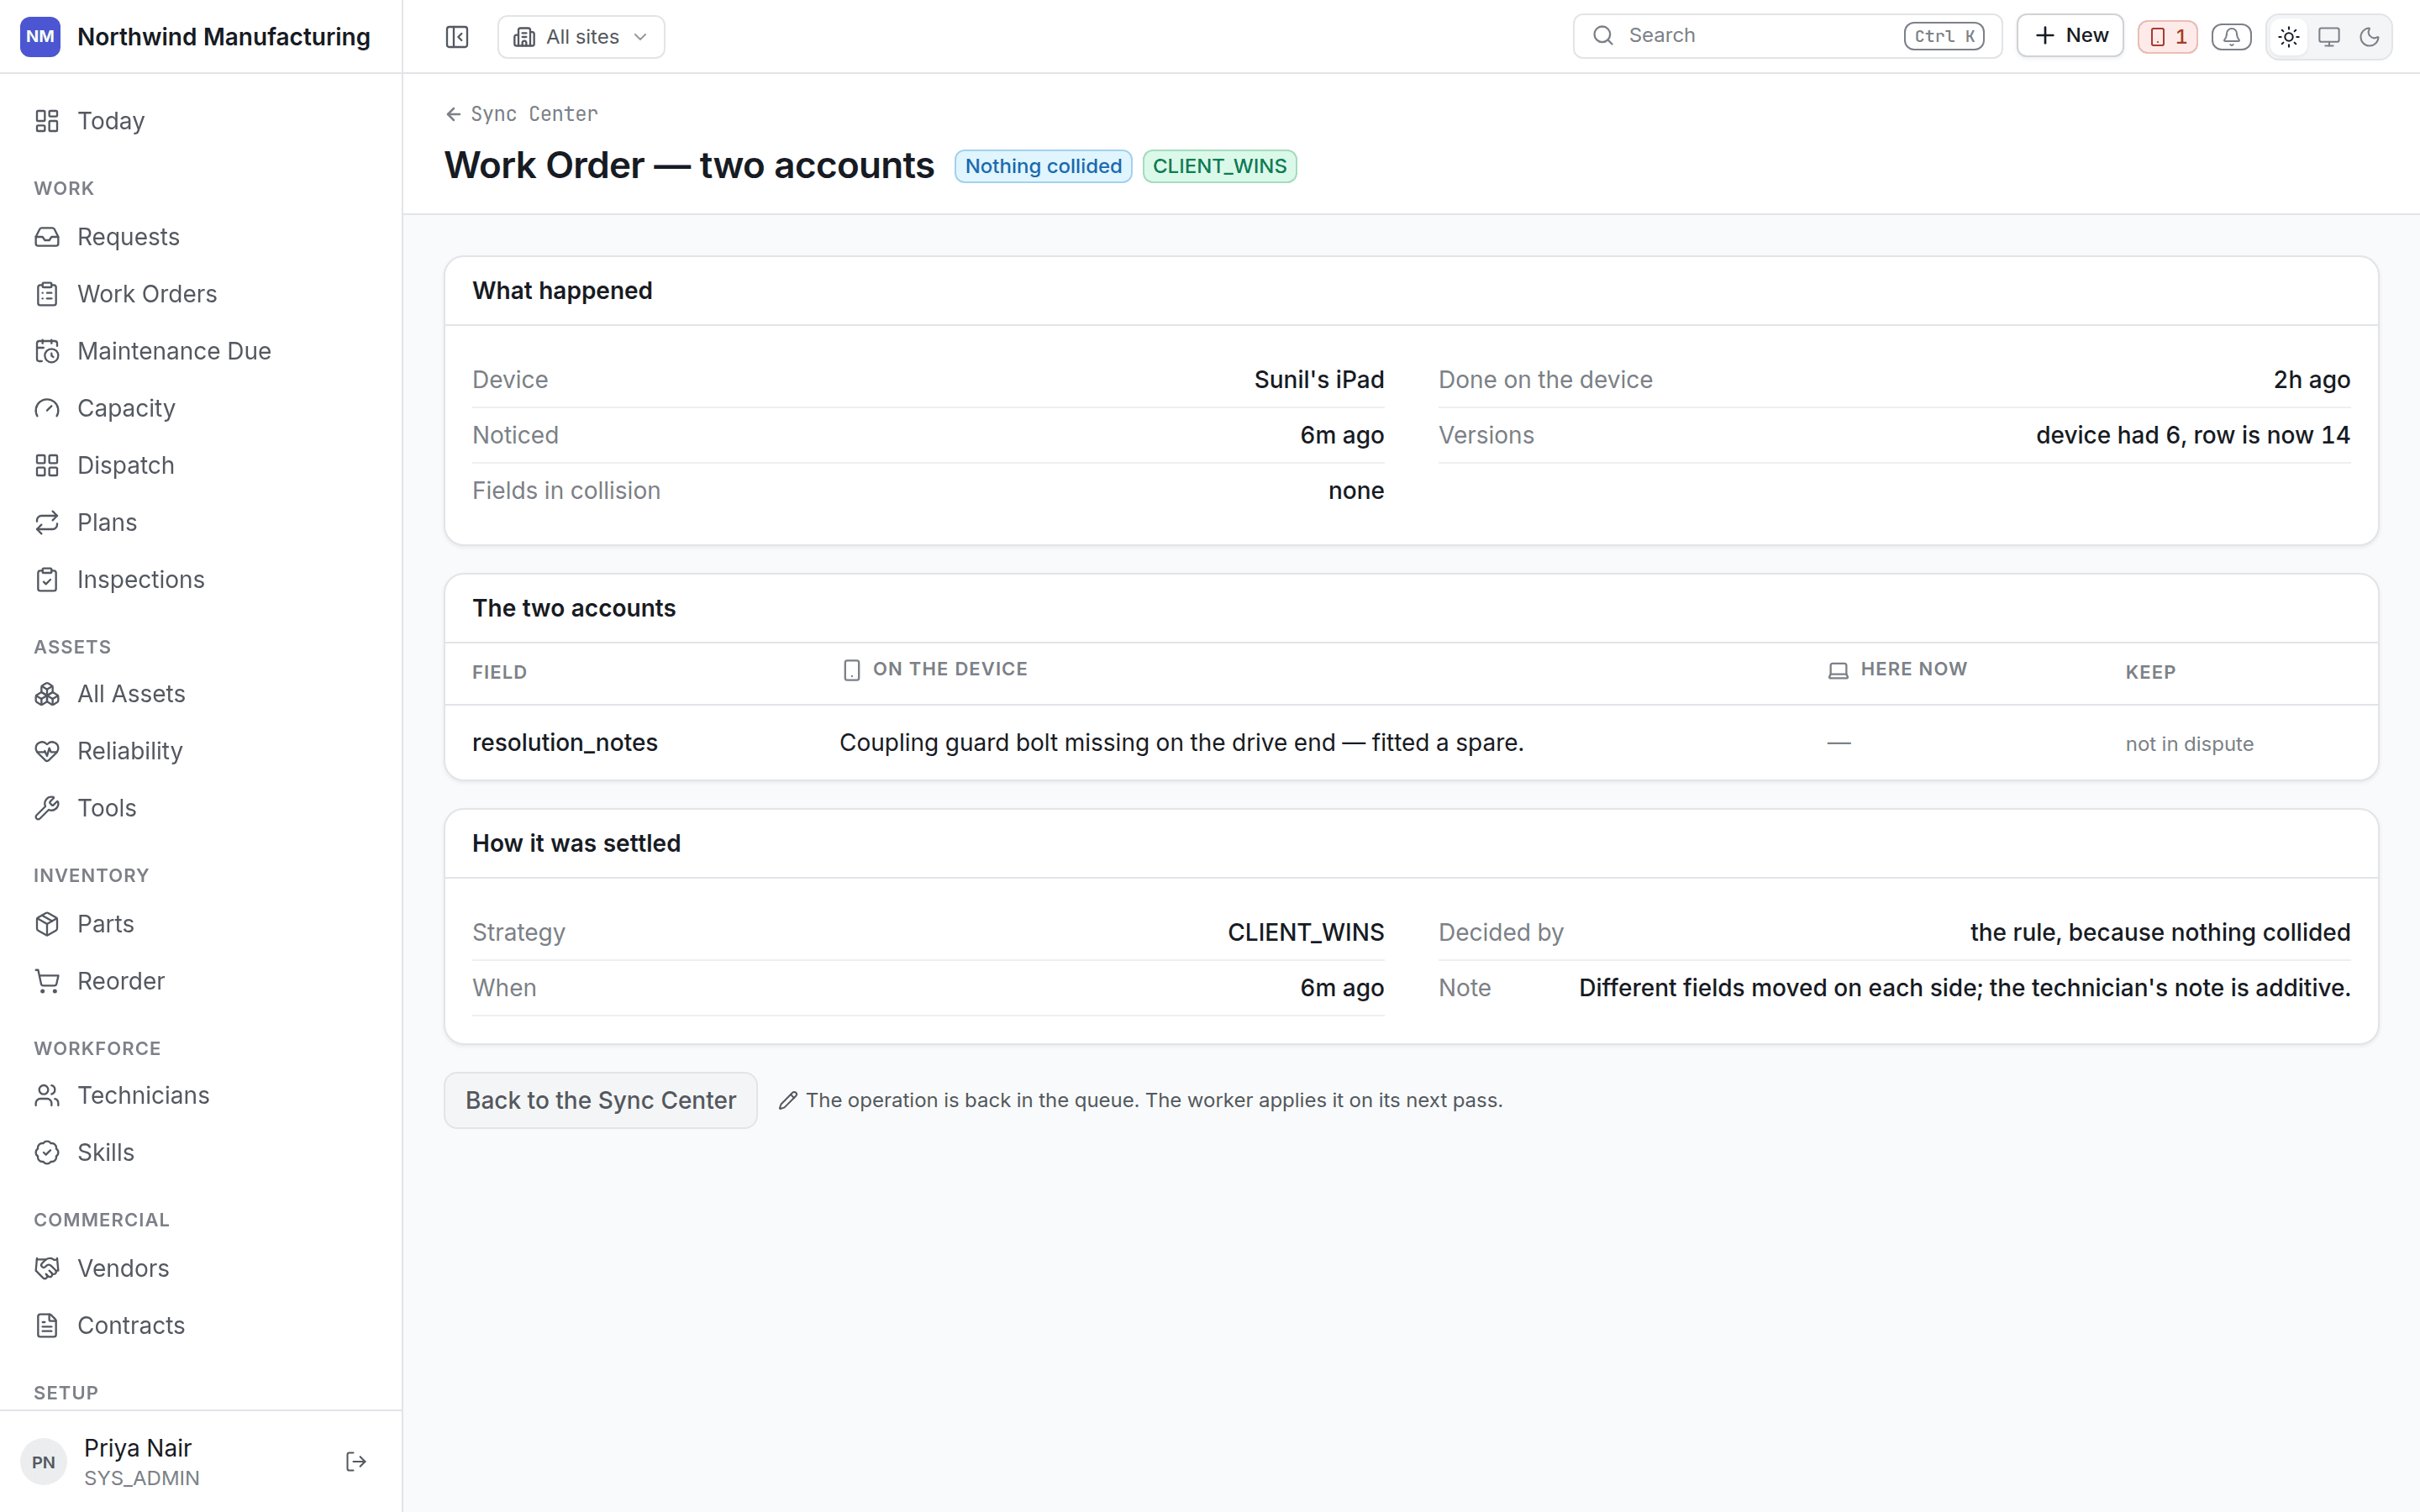The height and width of the screenshot is (1512, 2420).
Task: Log out using the sign-out icon
Action: point(356,1462)
